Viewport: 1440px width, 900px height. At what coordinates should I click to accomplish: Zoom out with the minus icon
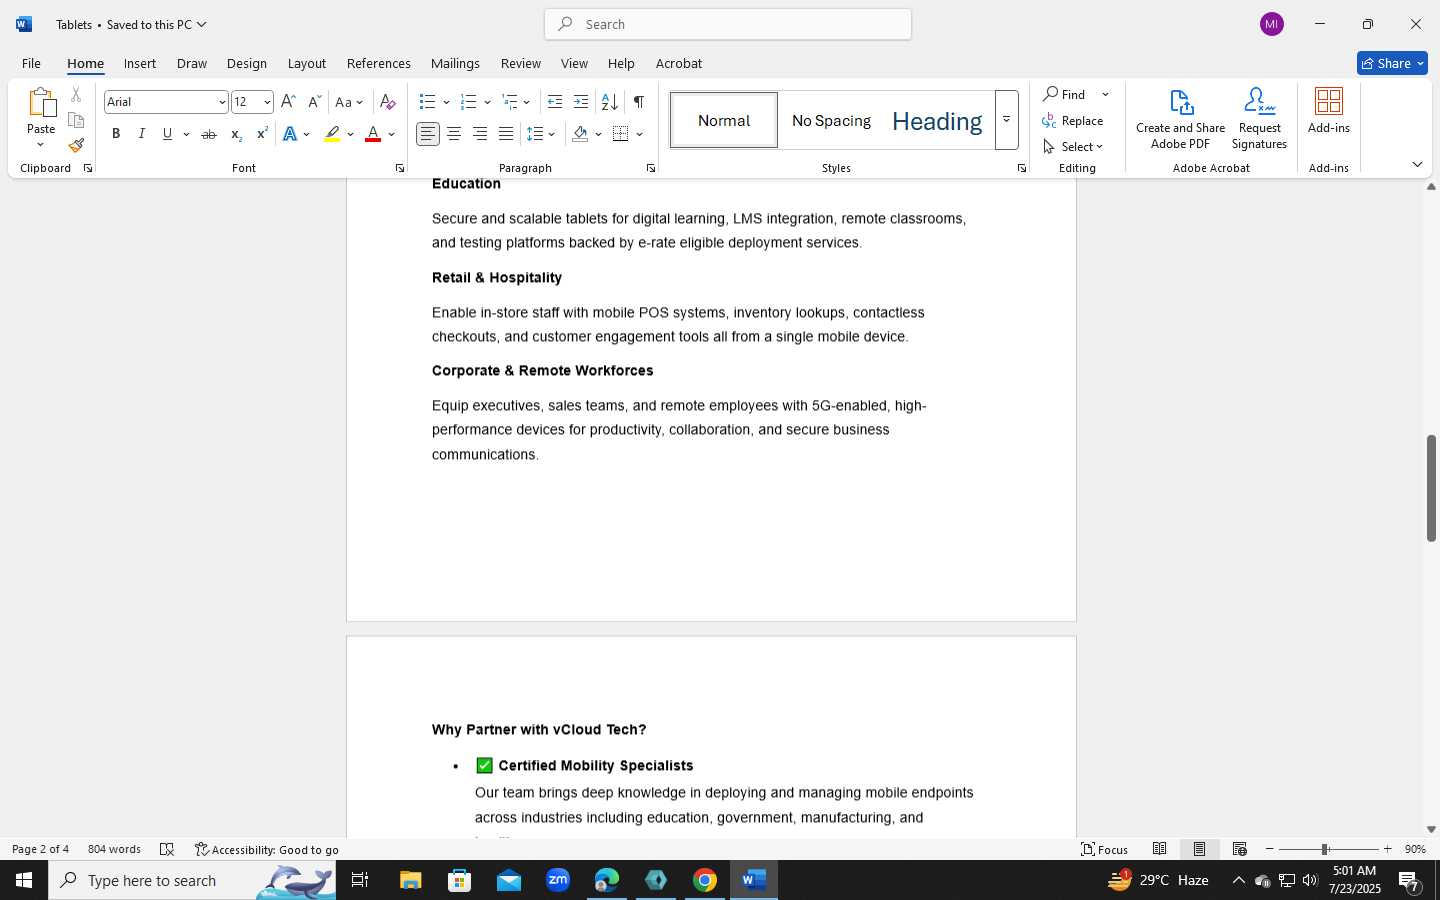1270,849
